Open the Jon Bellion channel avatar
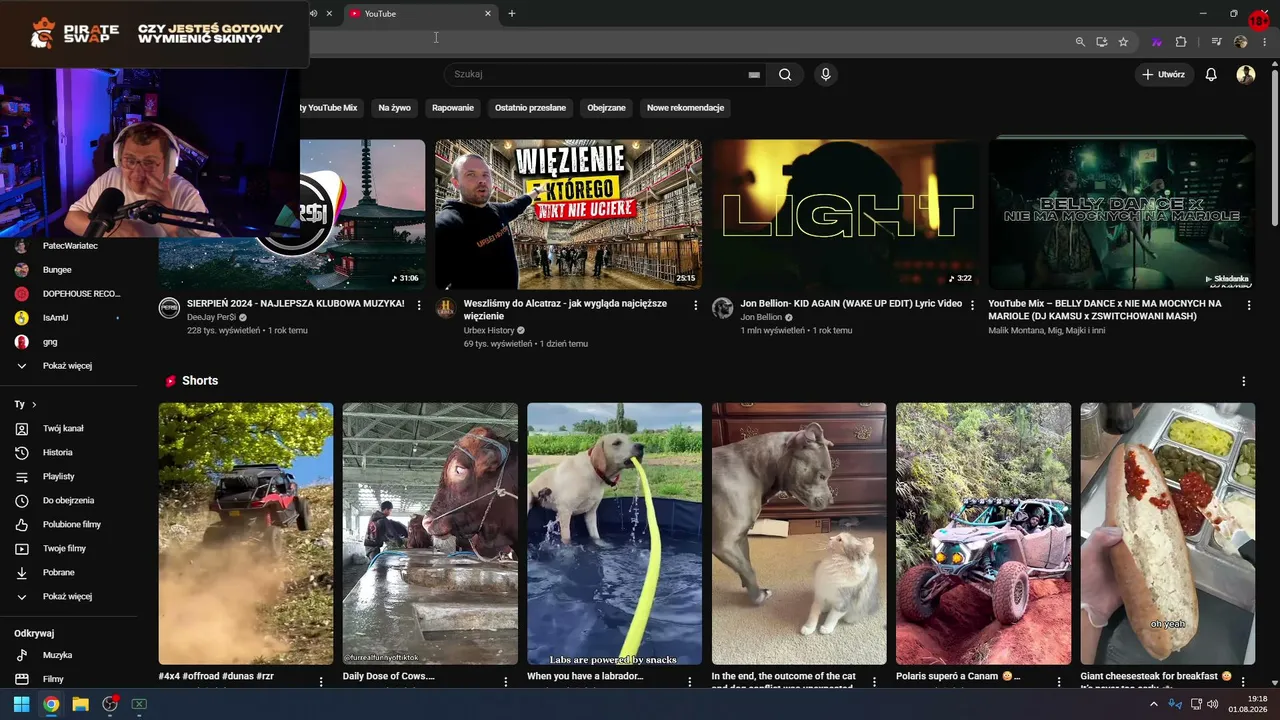Viewport: 1280px width, 720px height. pos(722,308)
